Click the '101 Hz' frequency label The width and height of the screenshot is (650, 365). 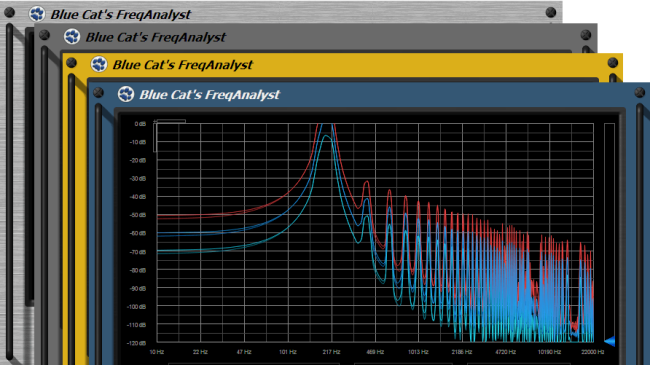click(287, 352)
